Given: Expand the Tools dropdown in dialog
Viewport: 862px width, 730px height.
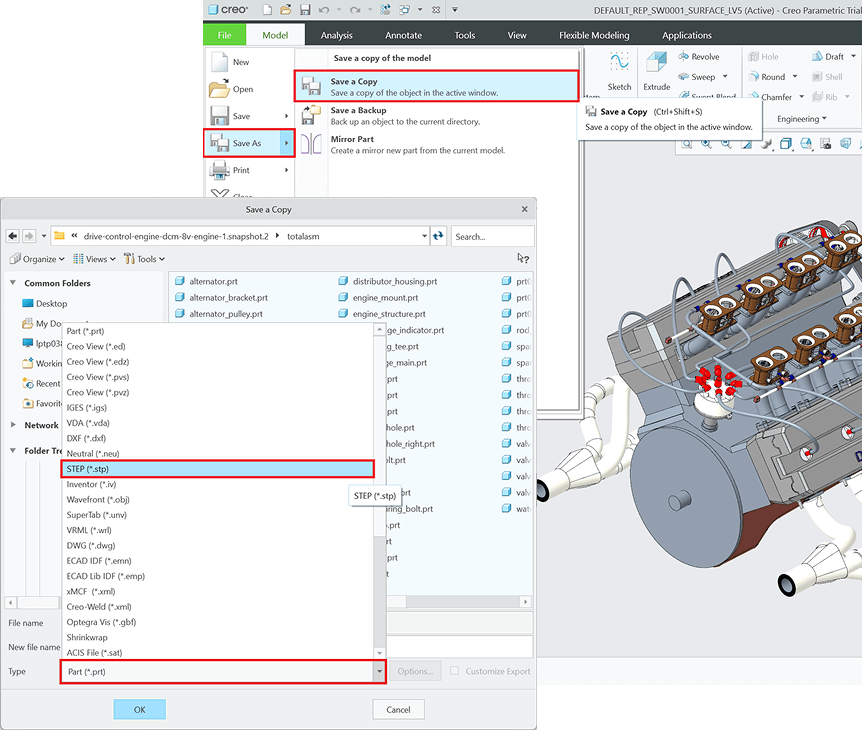Looking at the screenshot, I should [x=144, y=259].
